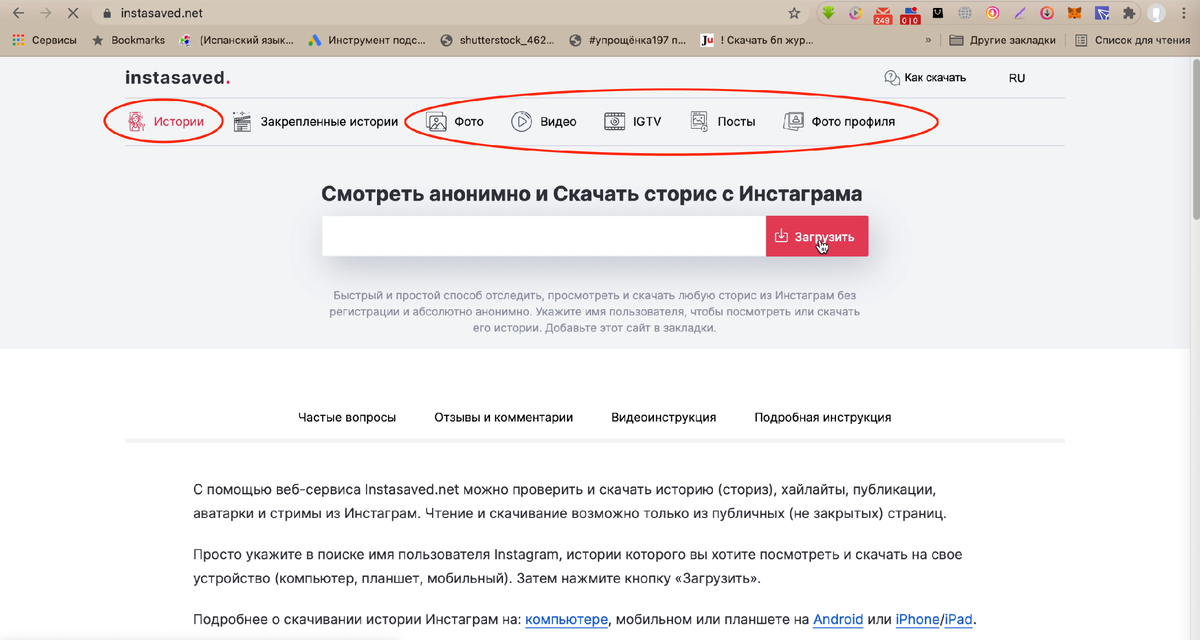Image resolution: width=1200 pixels, height=640 pixels.
Task: Switch to the Видео tab
Action: pos(544,122)
